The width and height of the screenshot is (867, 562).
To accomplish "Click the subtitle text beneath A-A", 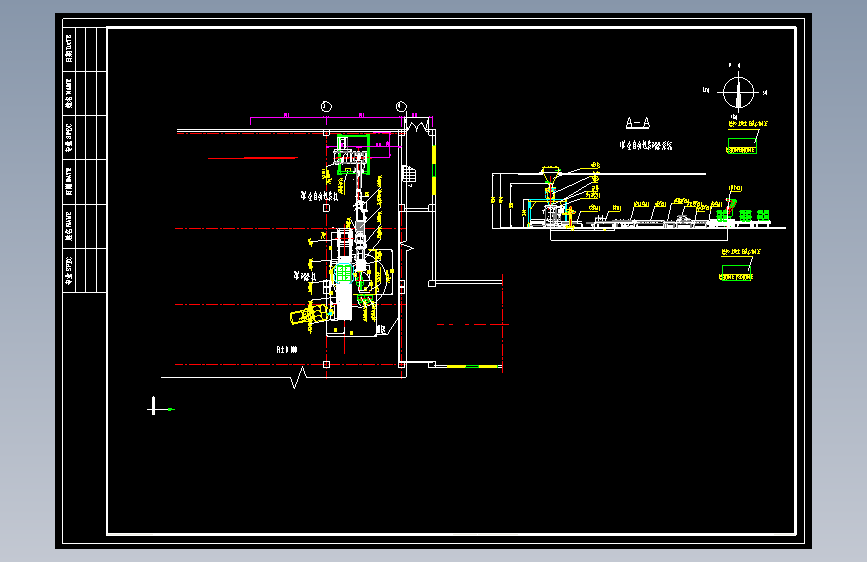I will pyautogui.click(x=646, y=145).
